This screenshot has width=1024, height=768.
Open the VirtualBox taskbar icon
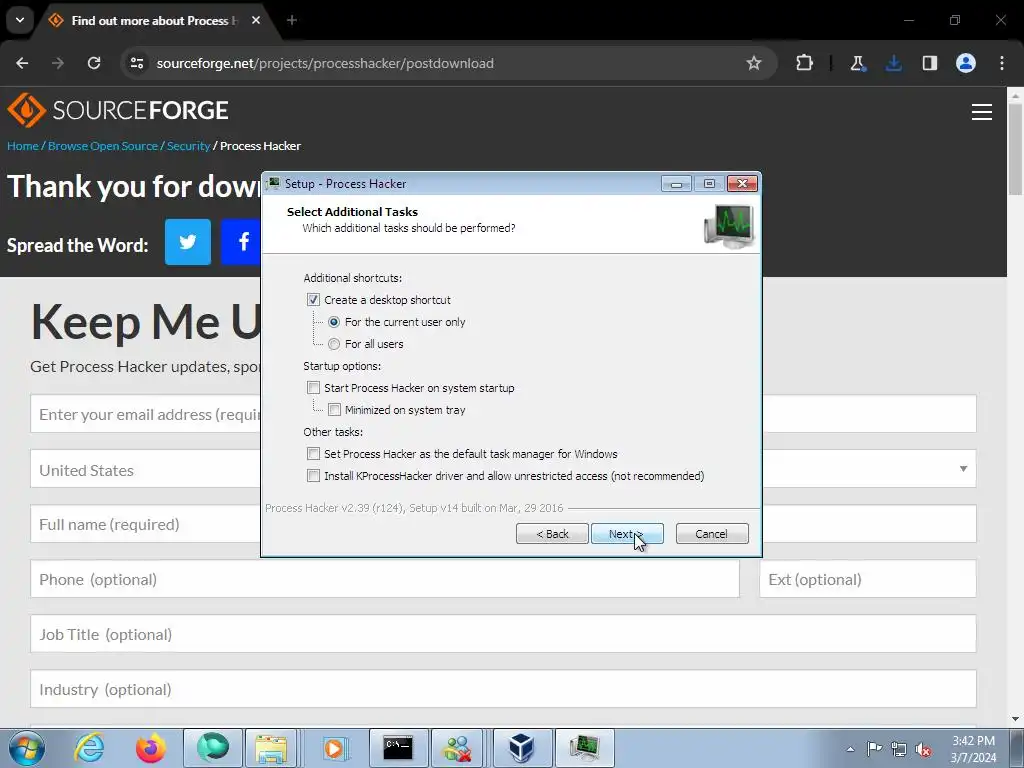coord(522,748)
